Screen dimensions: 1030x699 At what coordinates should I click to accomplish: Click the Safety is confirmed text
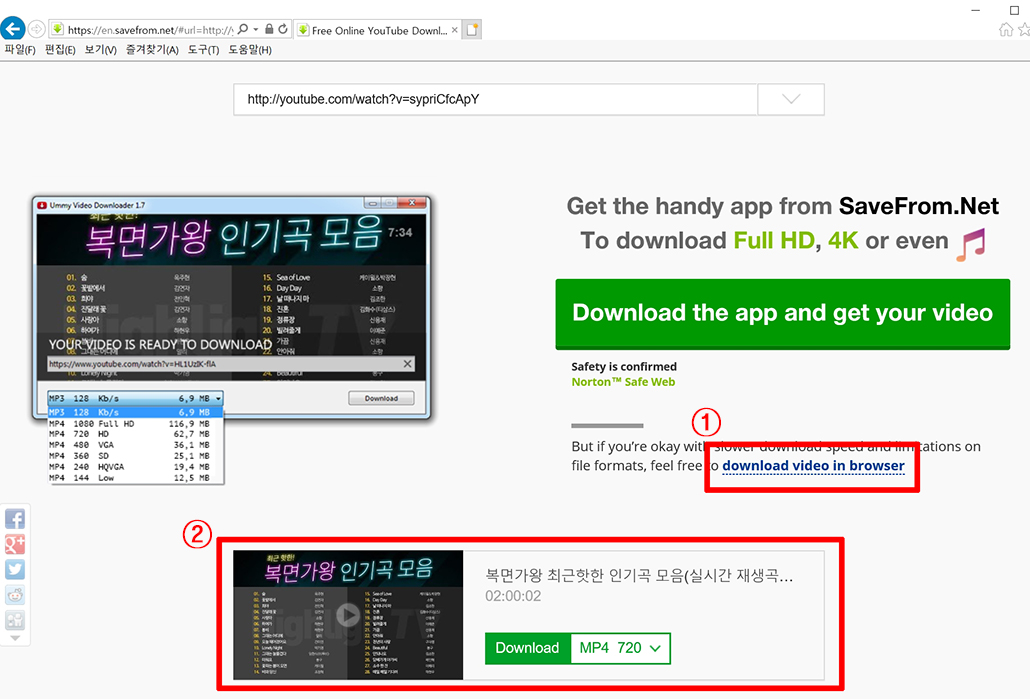coord(624,367)
